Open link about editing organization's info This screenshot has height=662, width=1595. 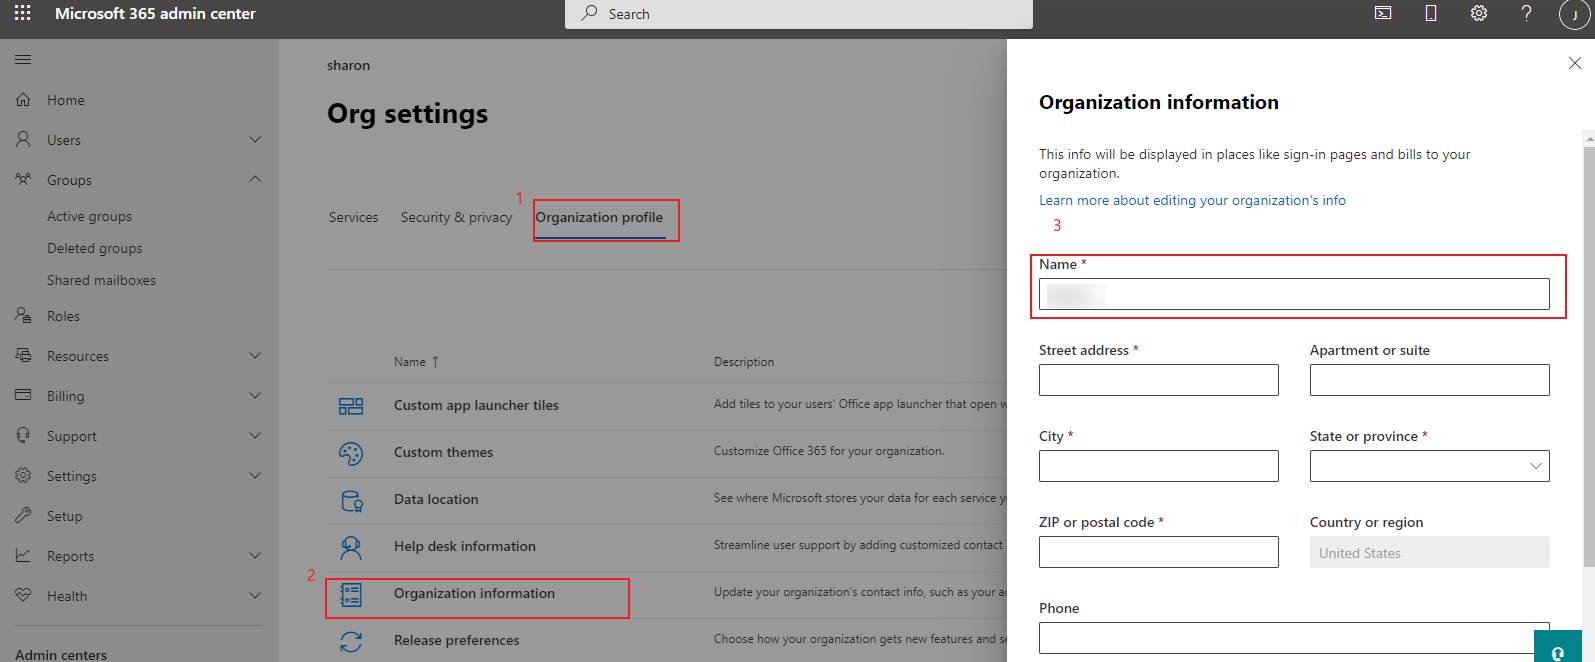coord(1192,200)
